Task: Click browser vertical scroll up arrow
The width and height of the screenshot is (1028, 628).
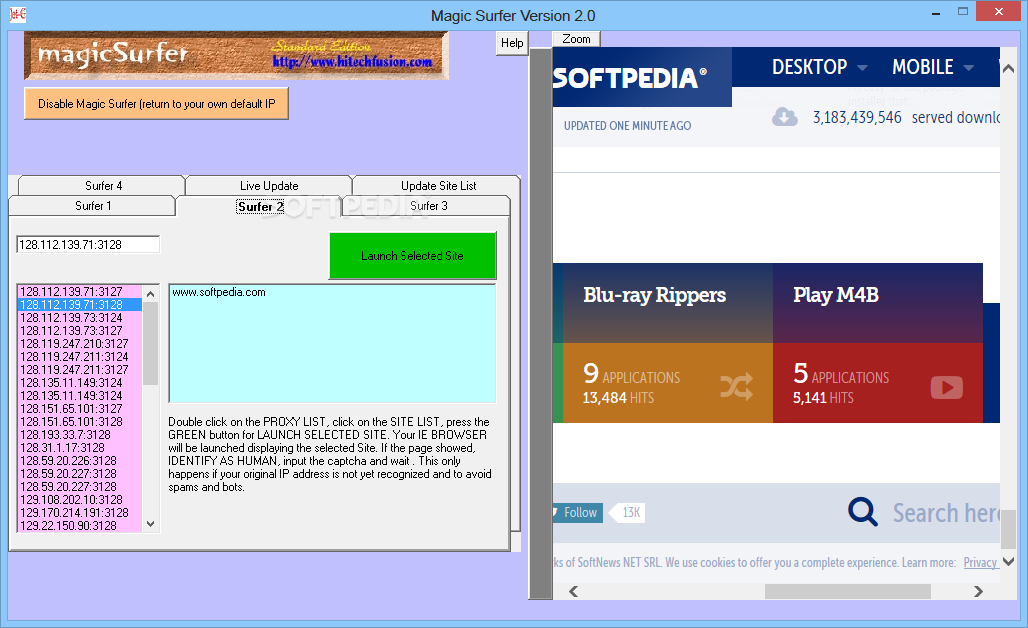Action: (x=1008, y=68)
